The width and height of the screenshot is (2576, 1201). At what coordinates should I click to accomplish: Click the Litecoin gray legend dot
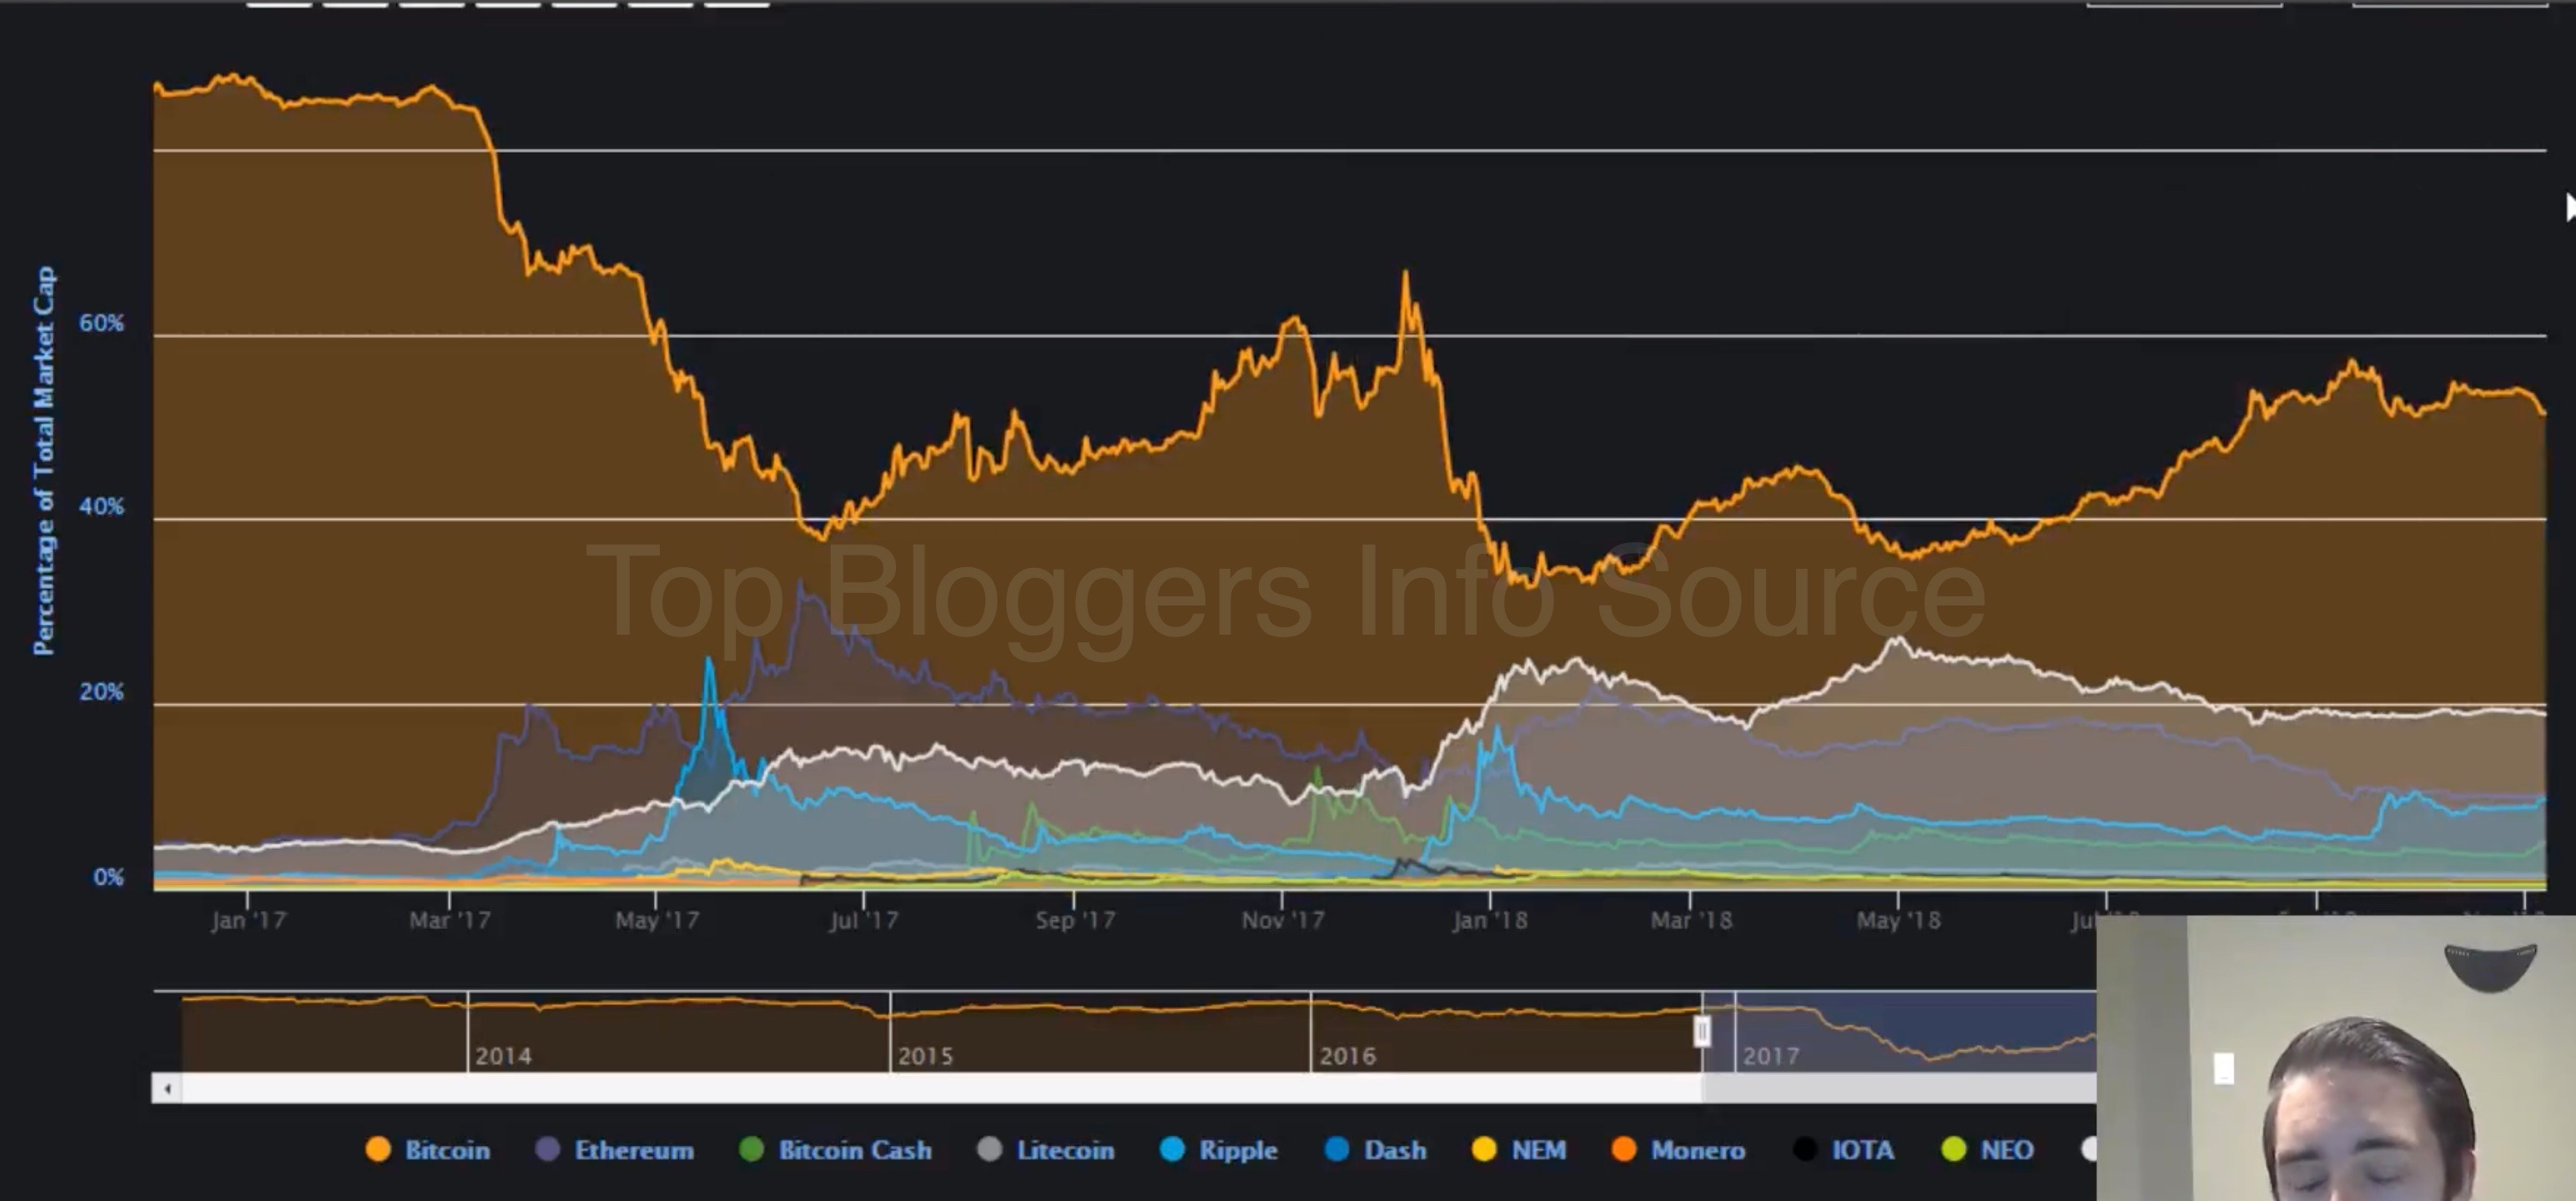pos(989,1150)
